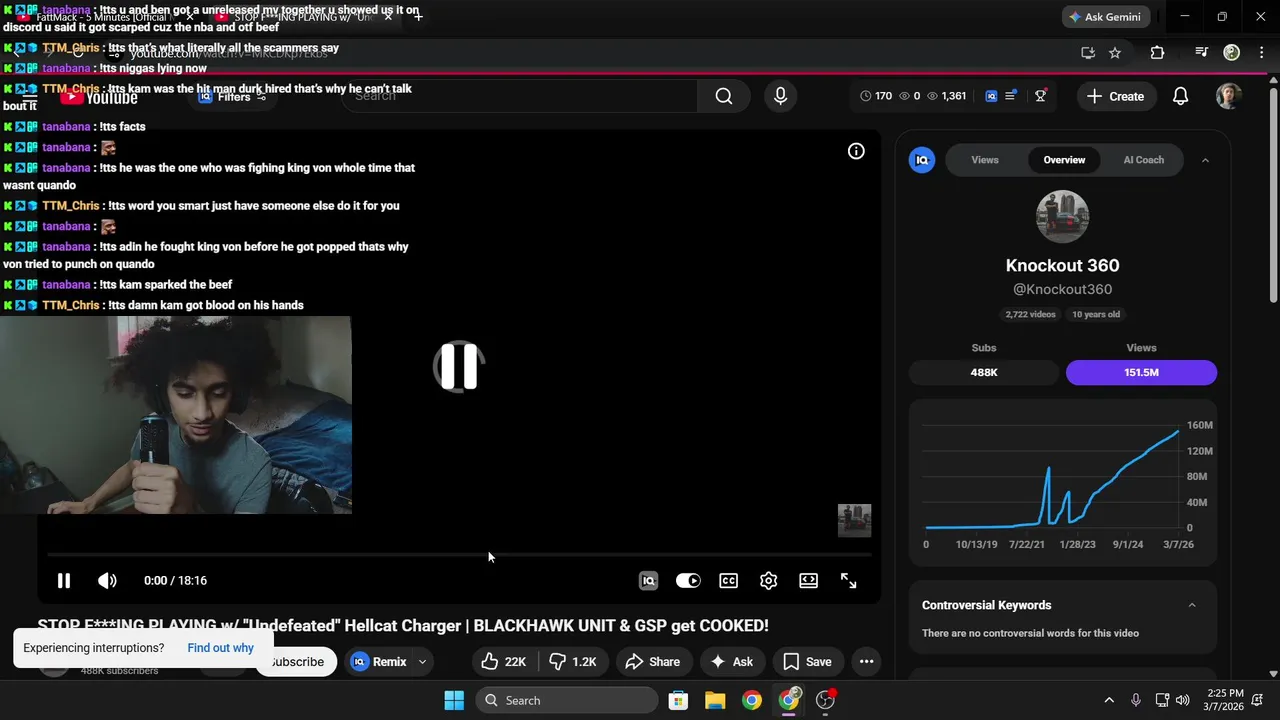Click the Ask button under the video

[732, 661]
